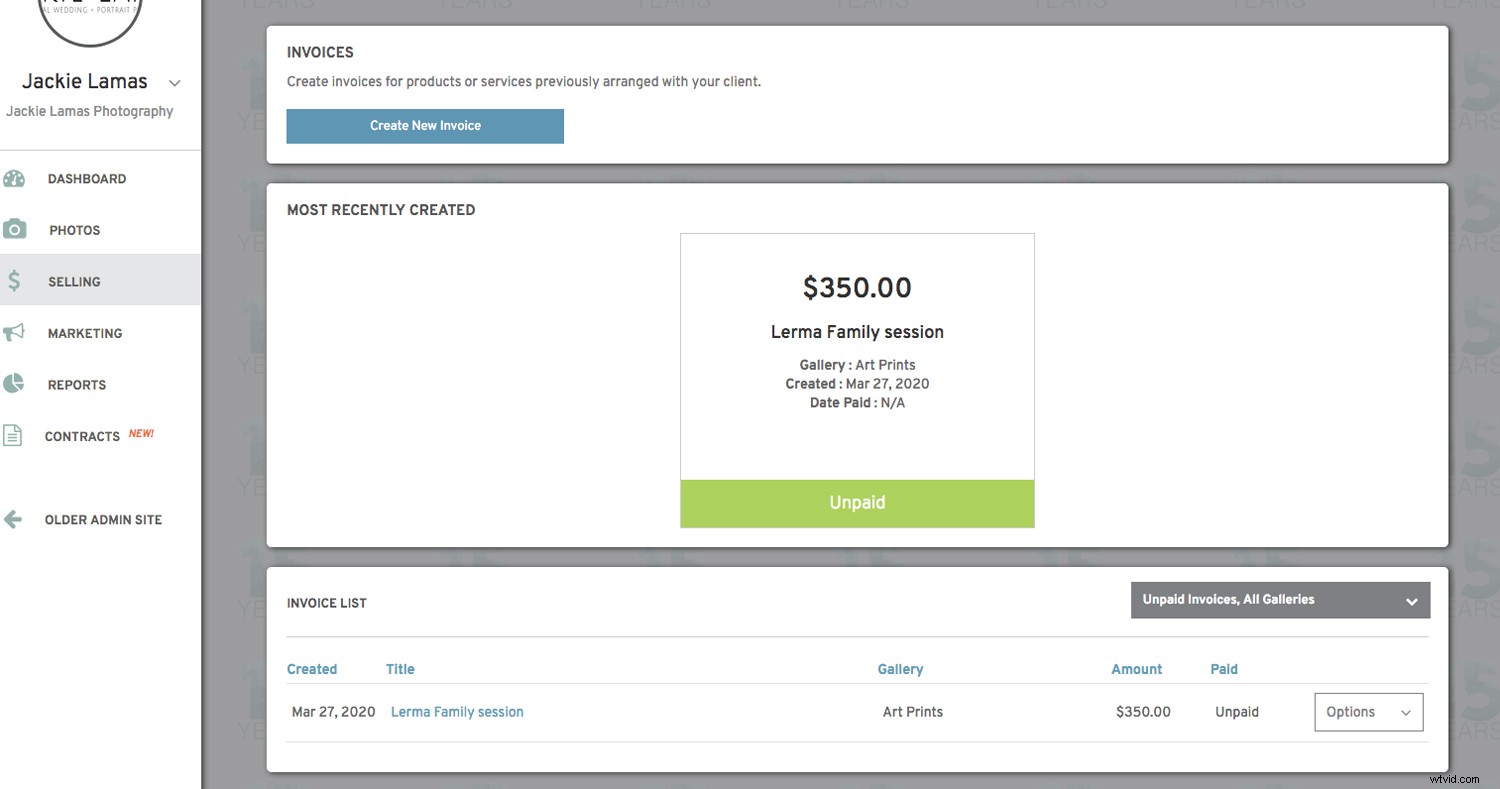
Task: Select the Photos camera icon in sidebar
Action: pos(15,229)
